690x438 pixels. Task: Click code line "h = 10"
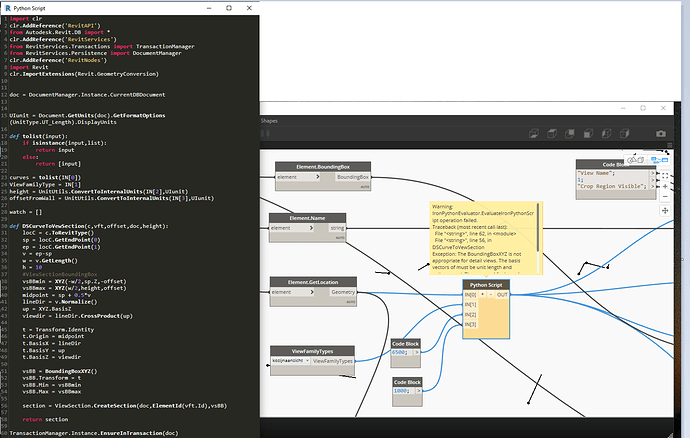(x=32, y=267)
